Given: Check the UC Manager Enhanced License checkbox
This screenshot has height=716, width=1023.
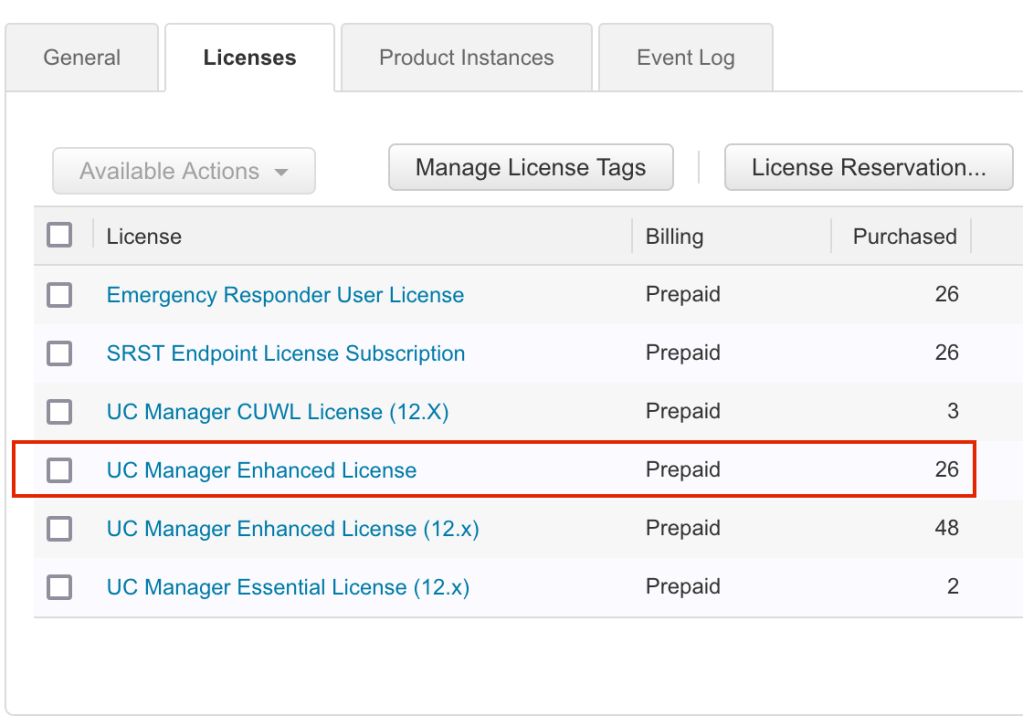Looking at the screenshot, I should coord(60,470).
